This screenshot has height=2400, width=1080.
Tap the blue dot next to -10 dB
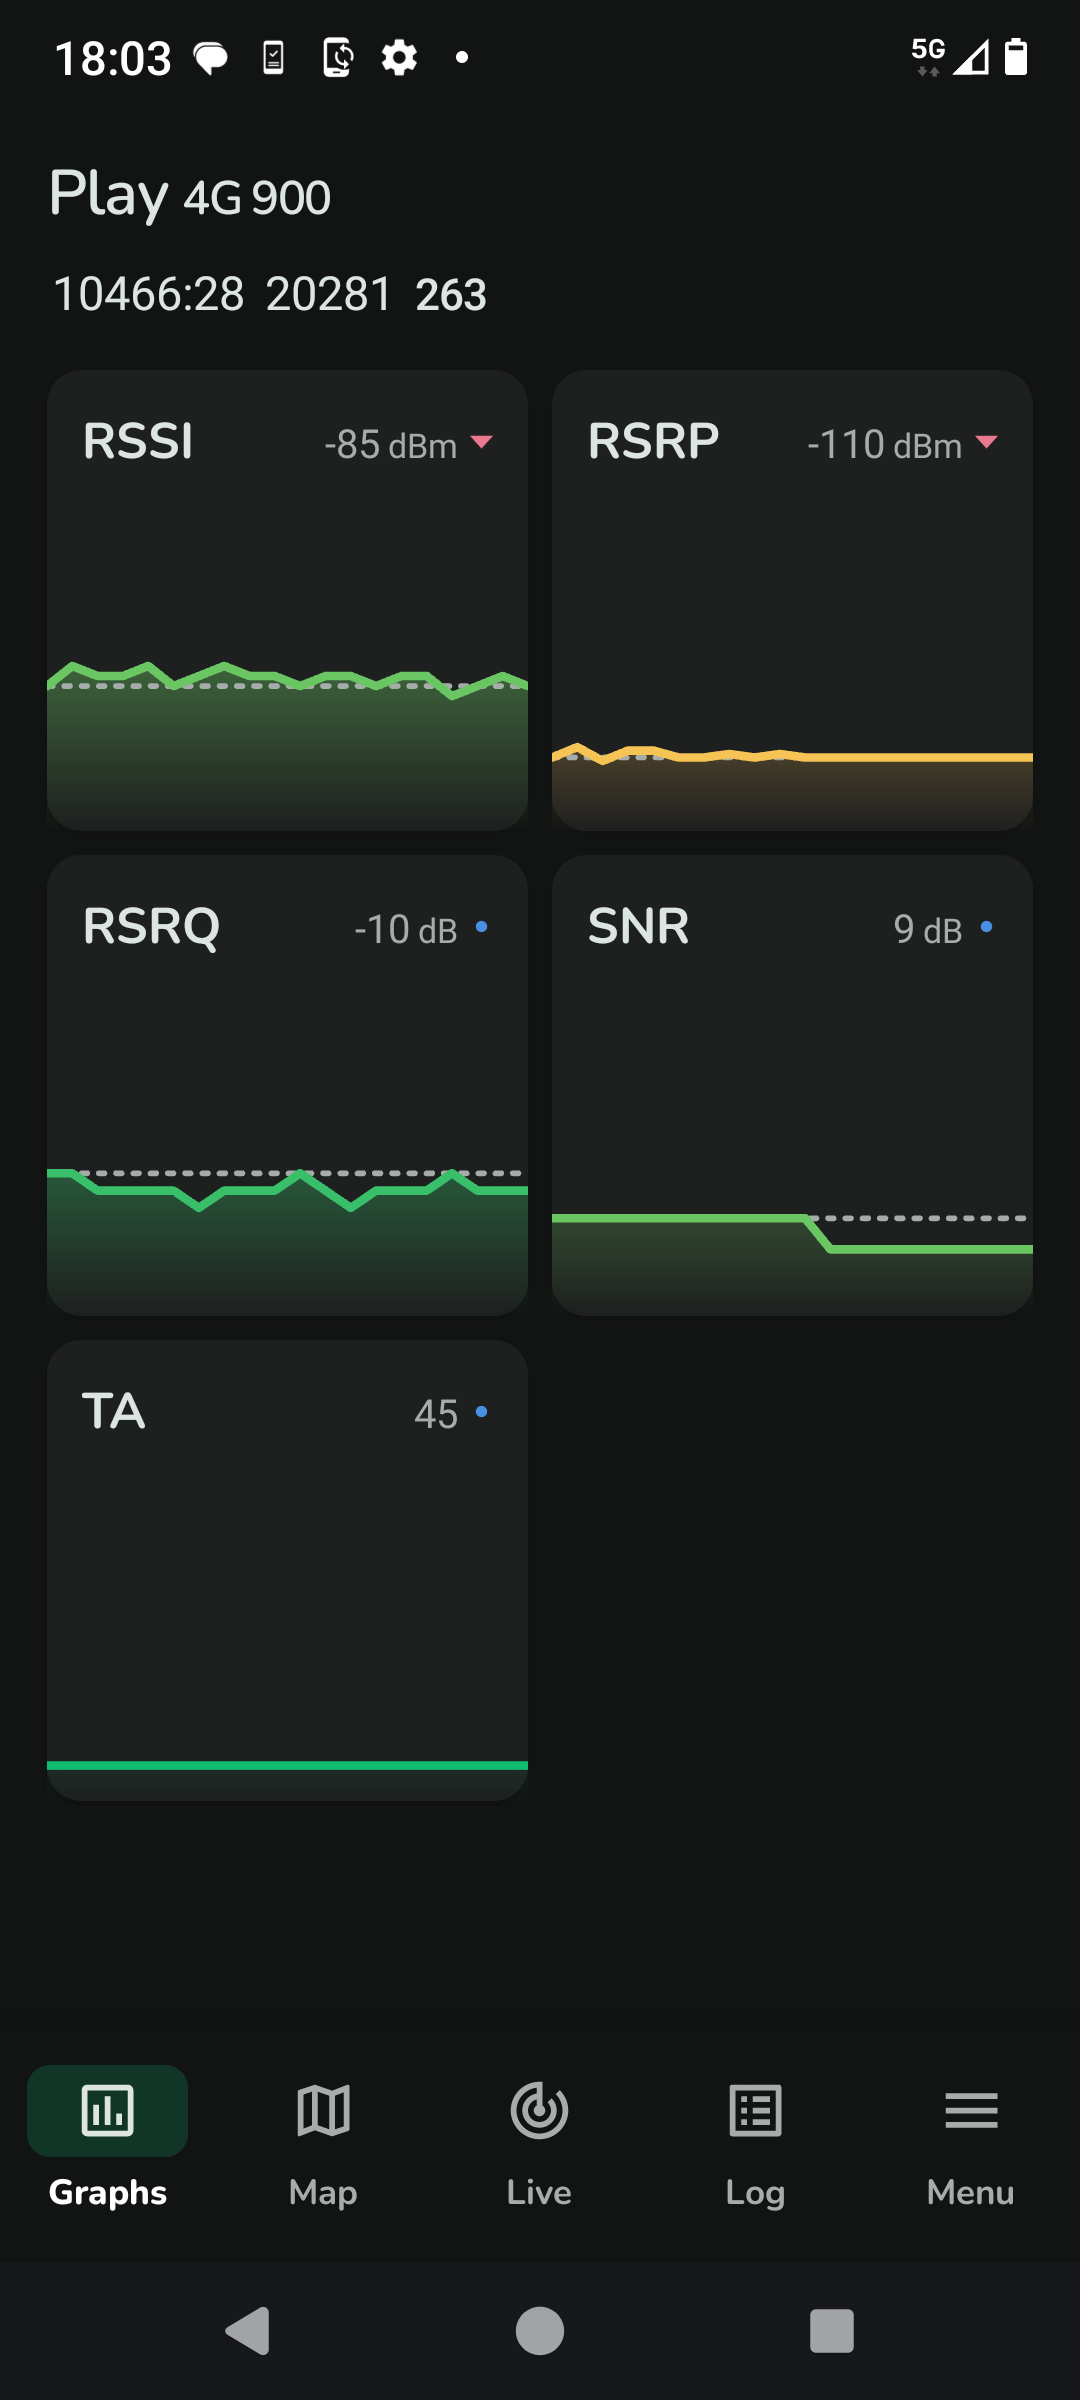(482, 927)
